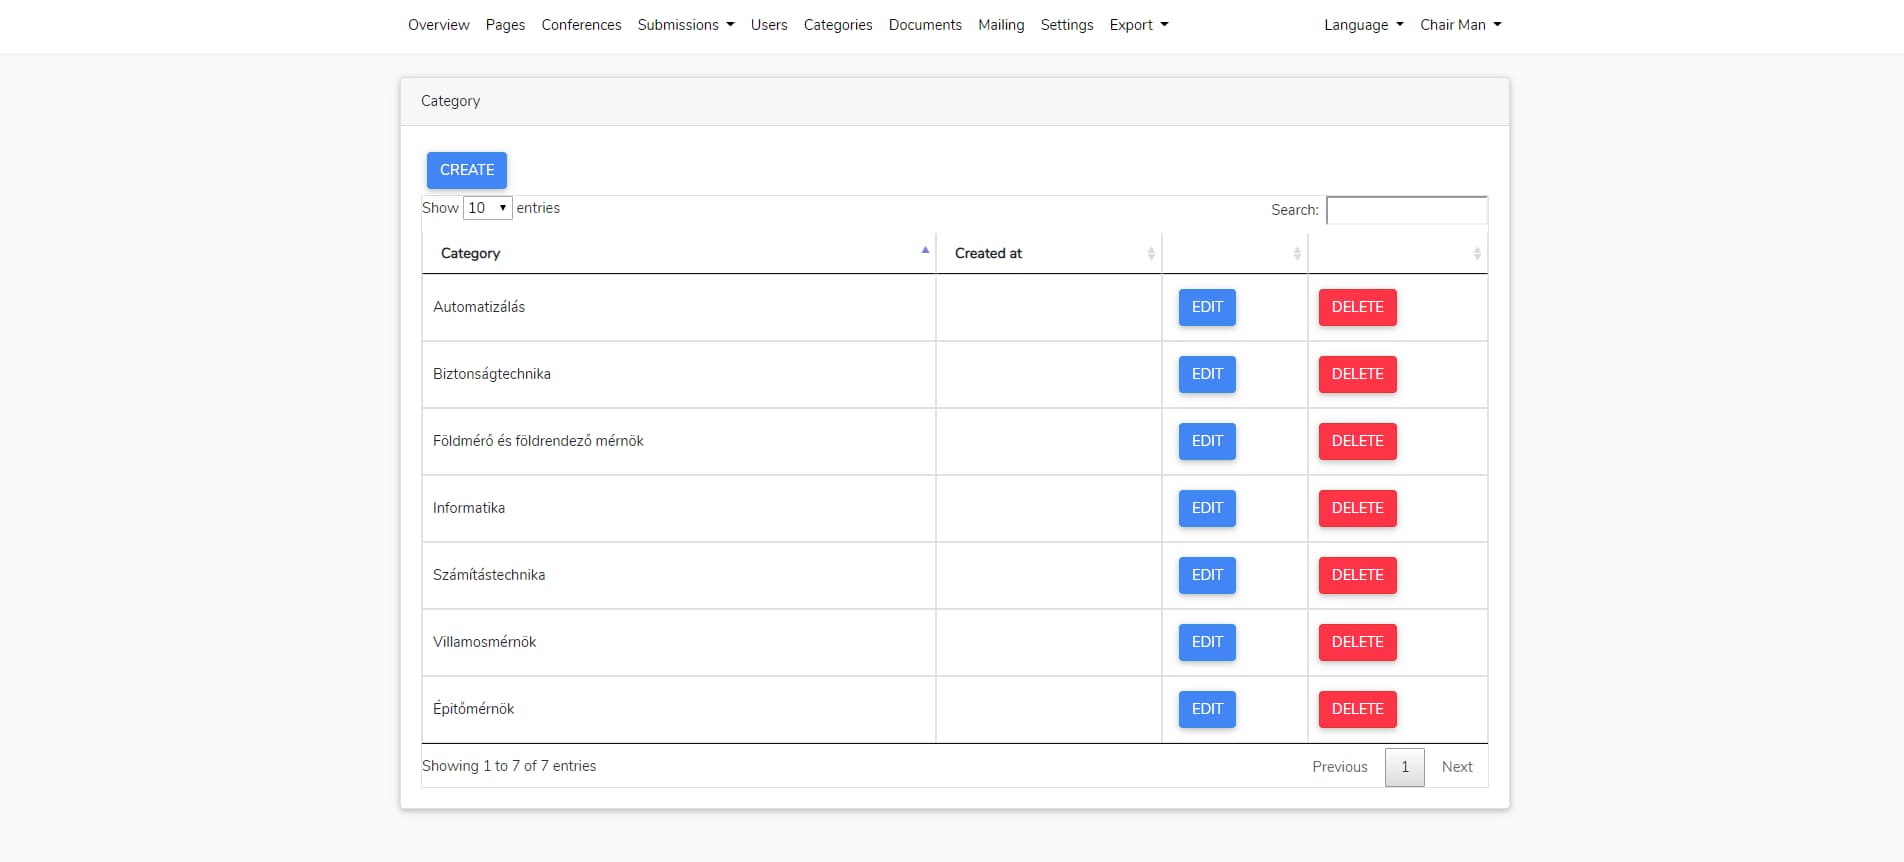Edit the Villamosmérnök category
The image size is (1904, 862).
pyautogui.click(x=1207, y=642)
